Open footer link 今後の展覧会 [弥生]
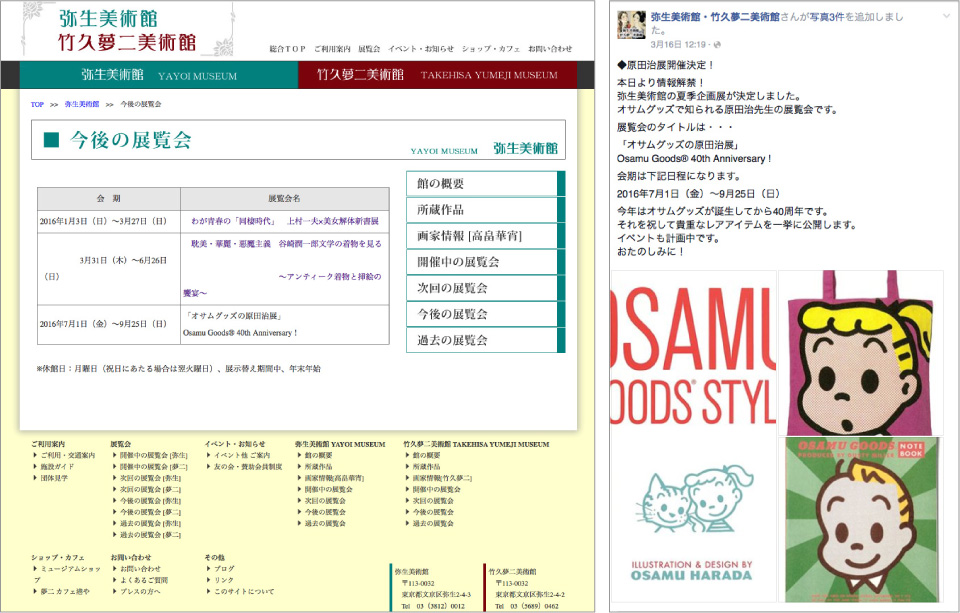The height and width of the screenshot is (613, 960). (x=150, y=501)
